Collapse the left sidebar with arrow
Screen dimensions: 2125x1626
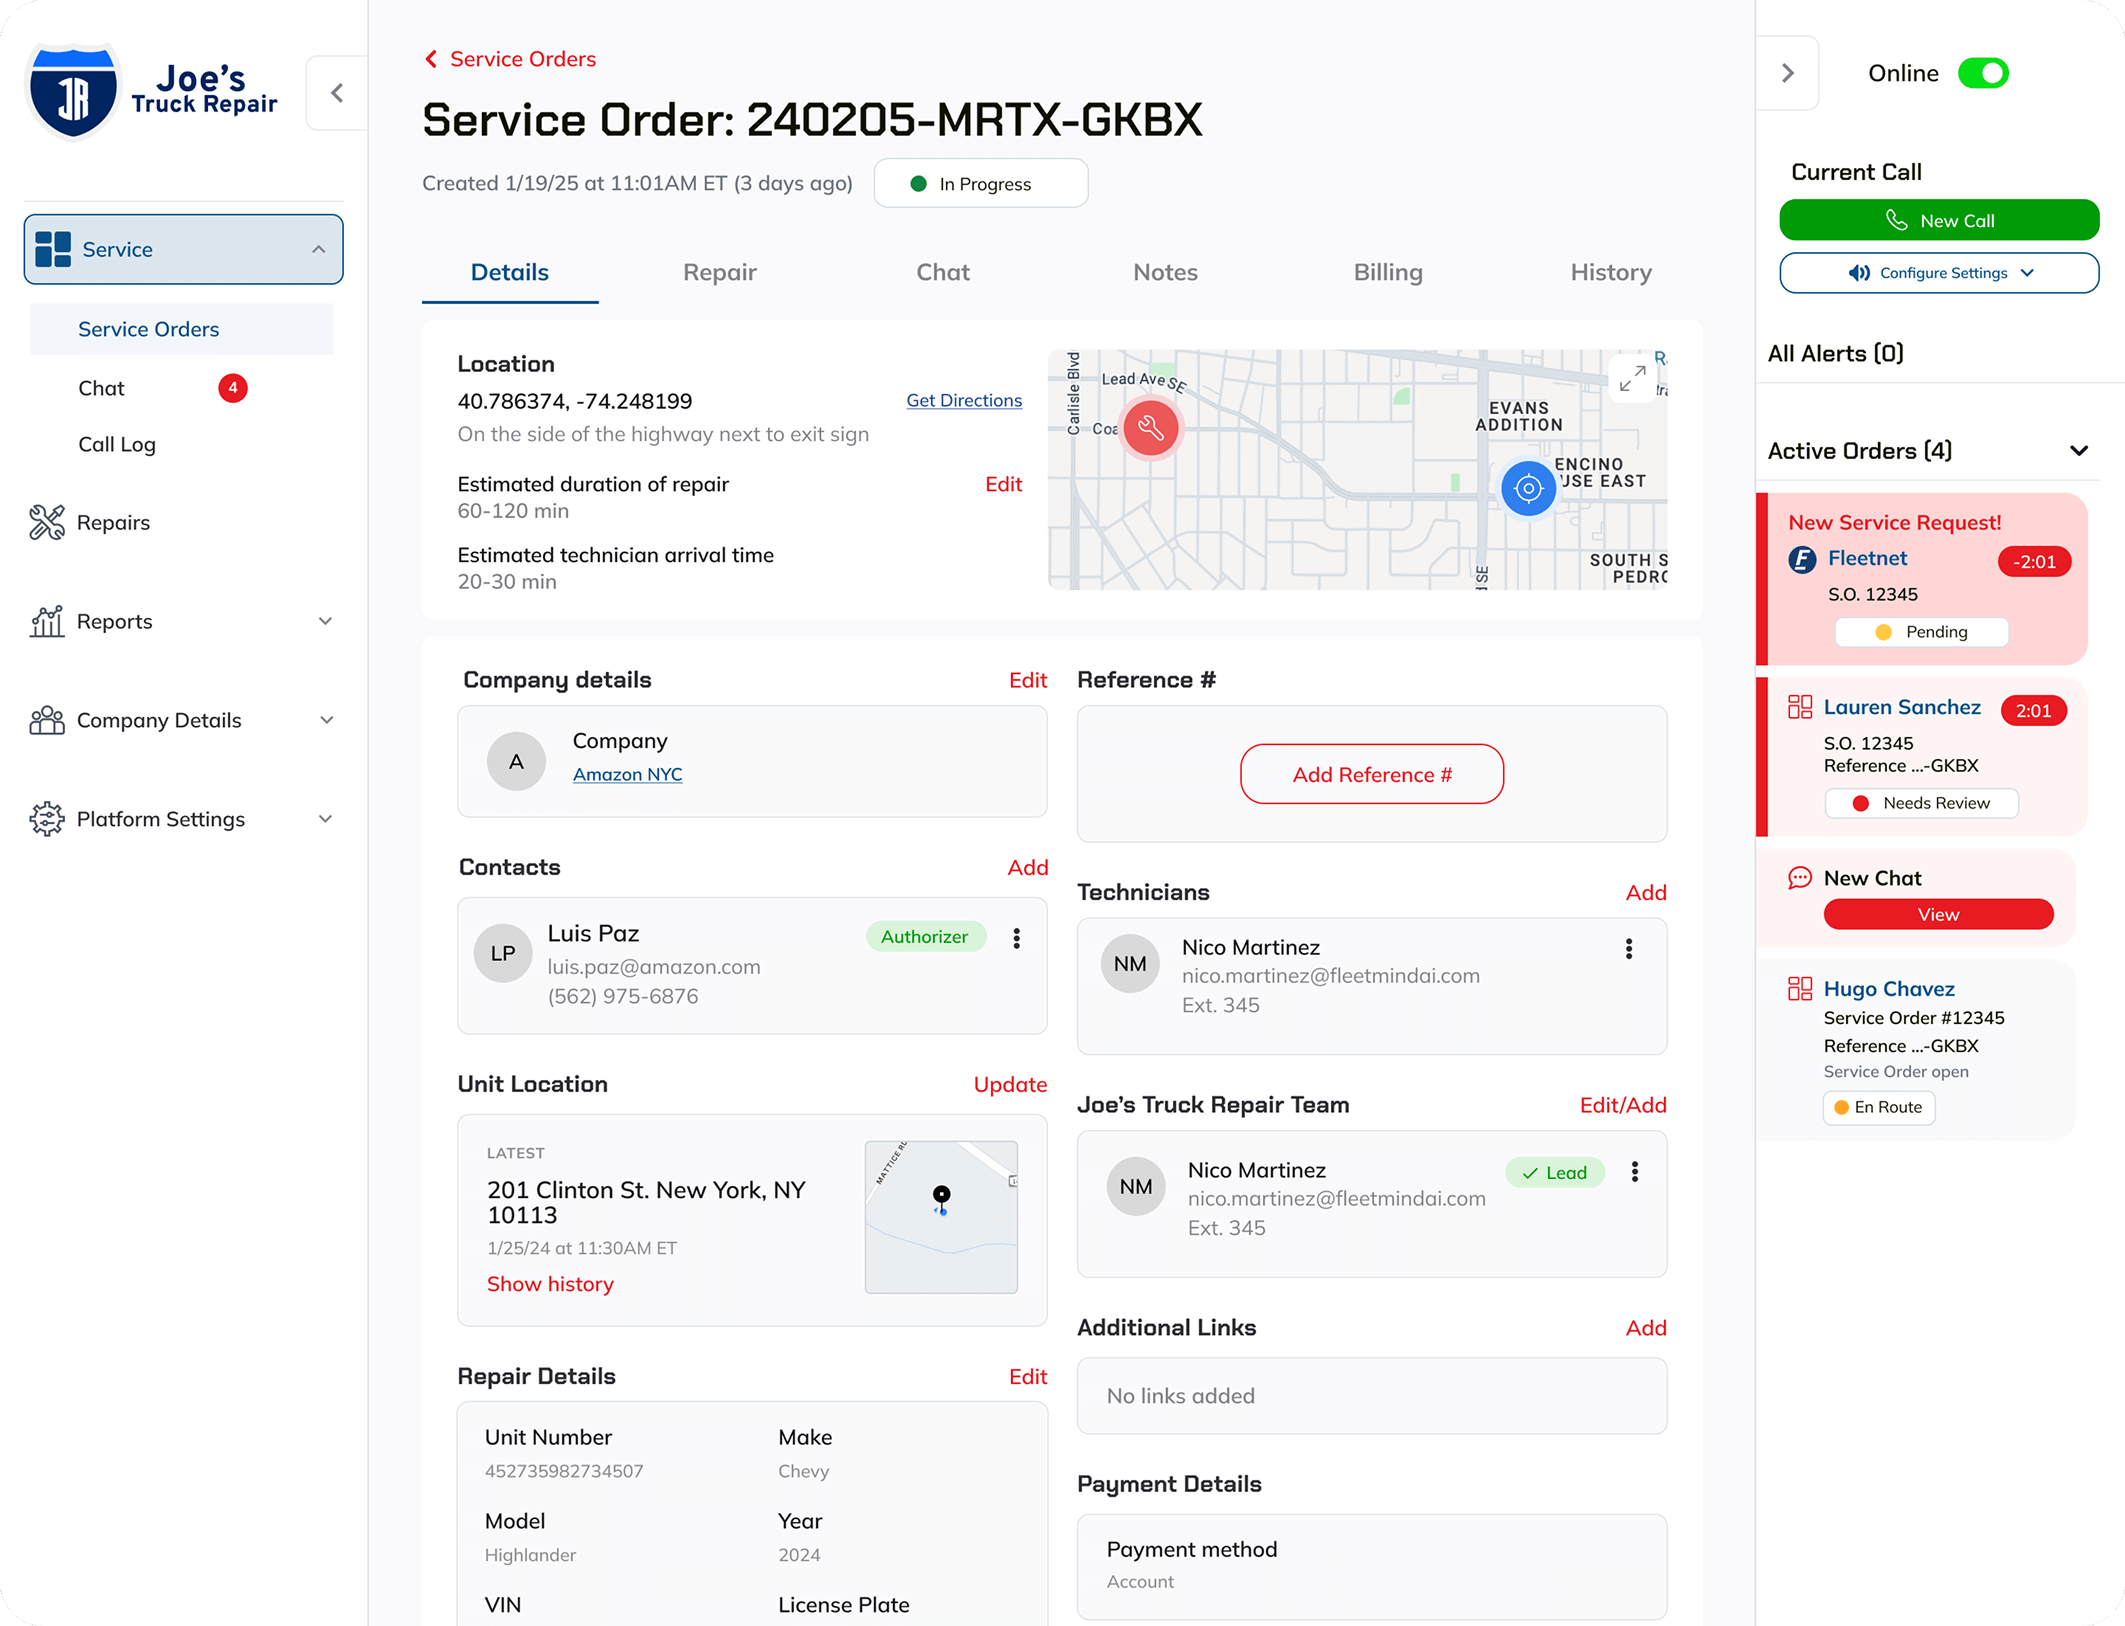coord(337,93)
